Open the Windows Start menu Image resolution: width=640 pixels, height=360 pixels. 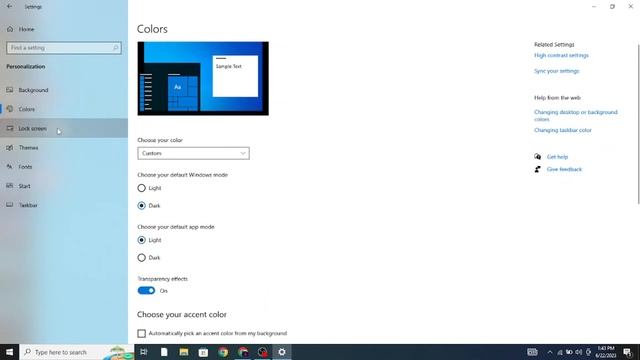[x=9, y=352]
